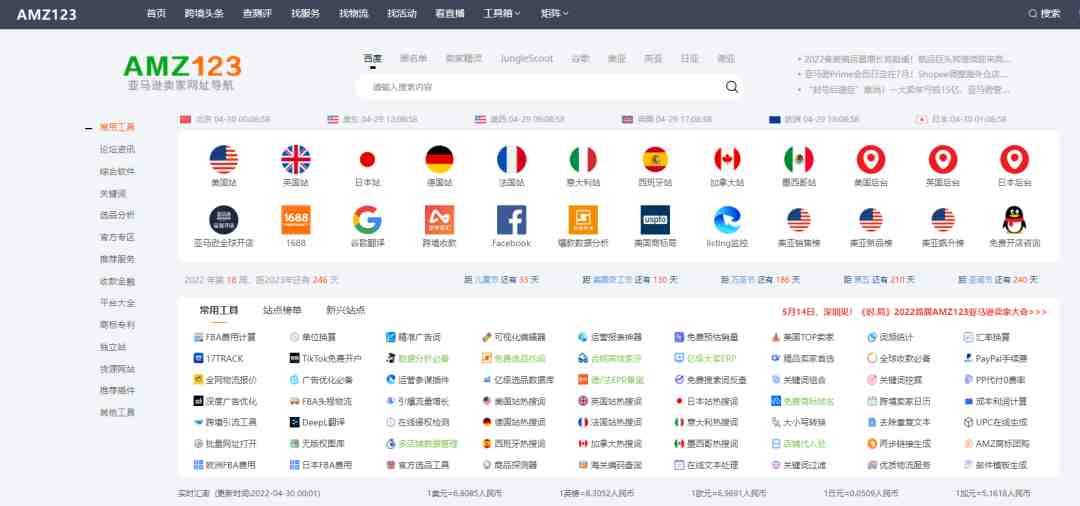
Task: Open the 汇率换算 tool link
Action: 986,337
